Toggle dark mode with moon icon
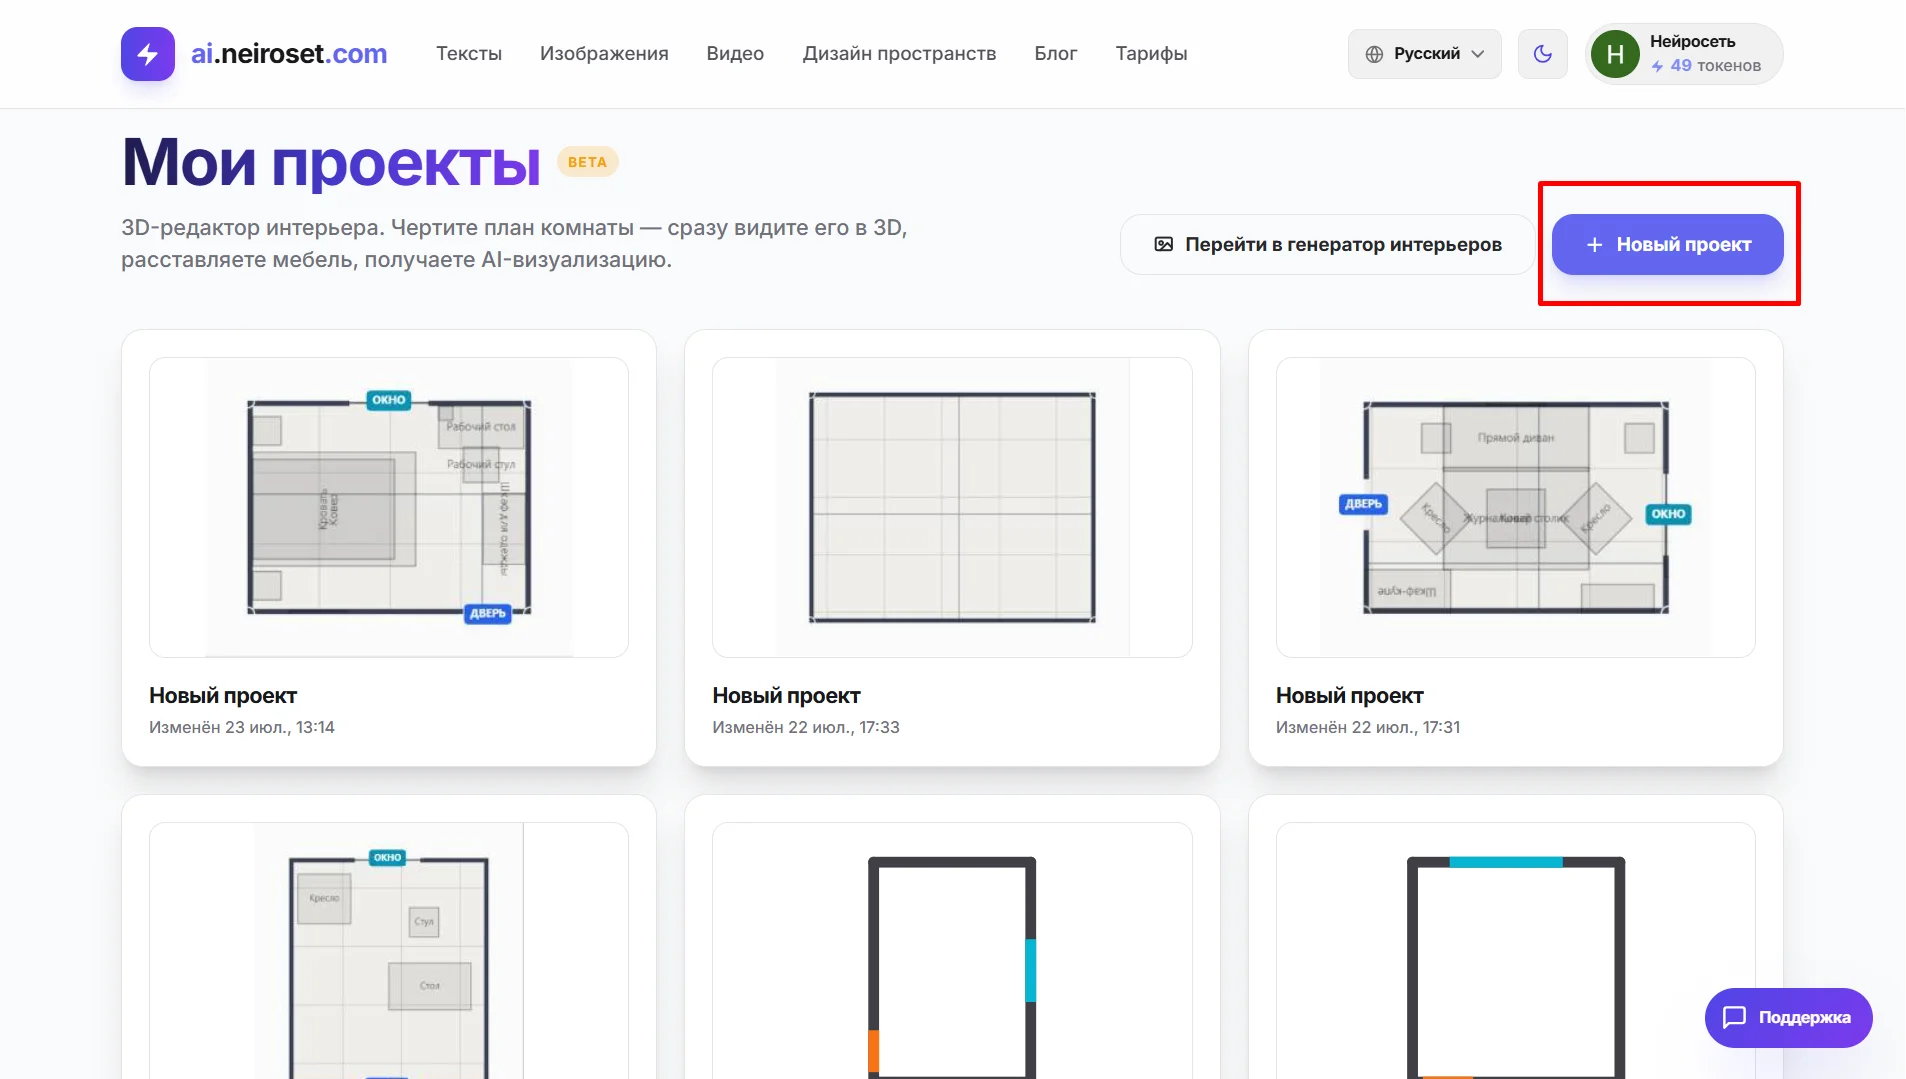The width and height of the screenshot is (1906, 1079). [1543, 54]
